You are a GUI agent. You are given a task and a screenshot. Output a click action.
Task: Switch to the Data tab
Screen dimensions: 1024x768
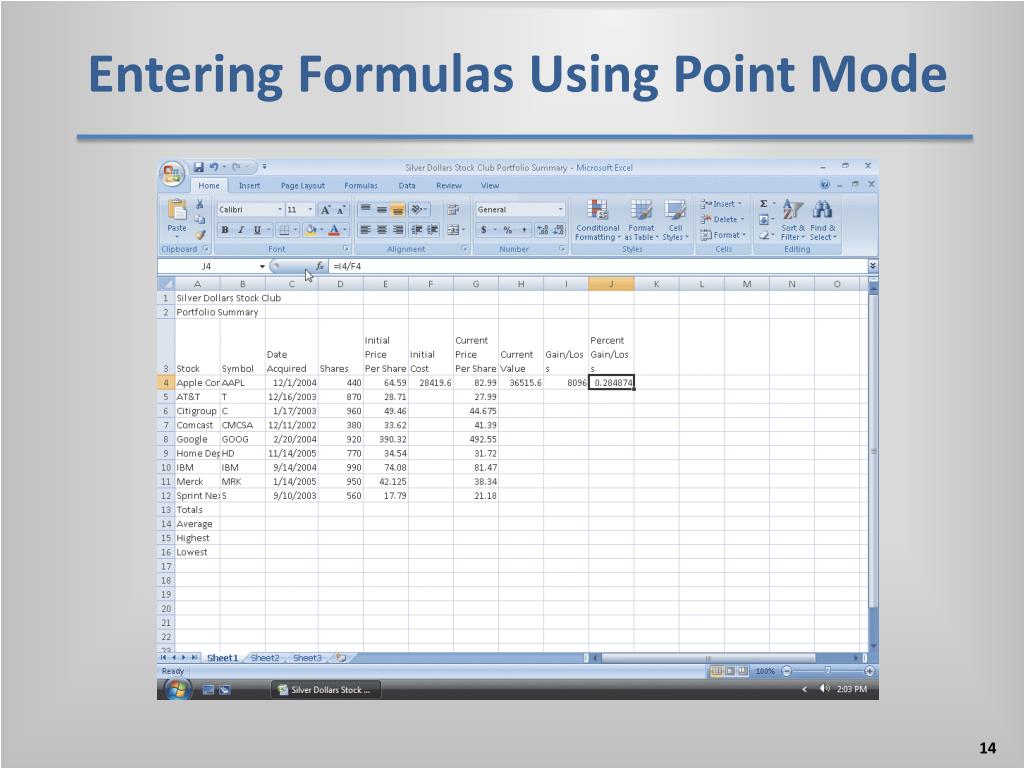407,186
